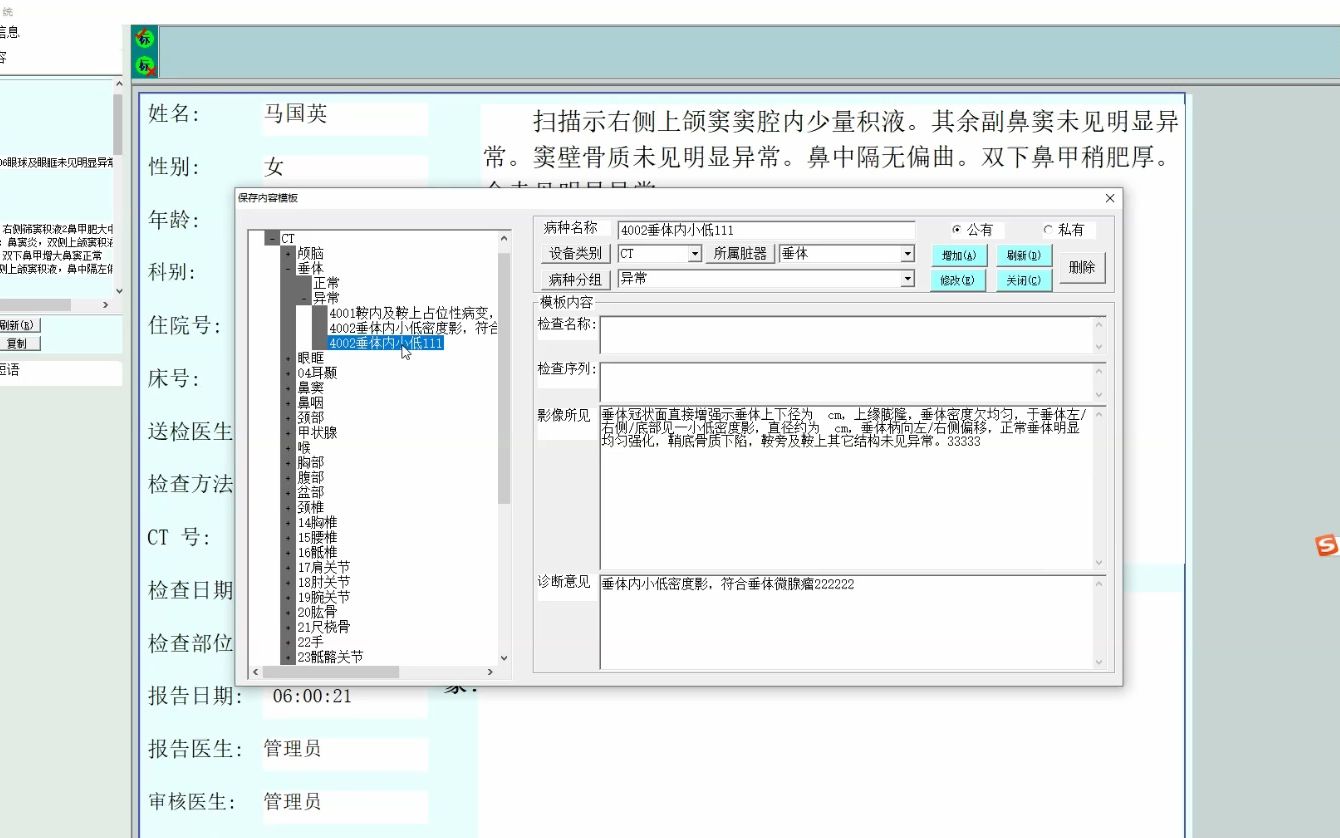This screenshot has height=838, width=1340.
Task: Select the 公有 radio button
Action: pyautogui.click(x=957, y=229)
